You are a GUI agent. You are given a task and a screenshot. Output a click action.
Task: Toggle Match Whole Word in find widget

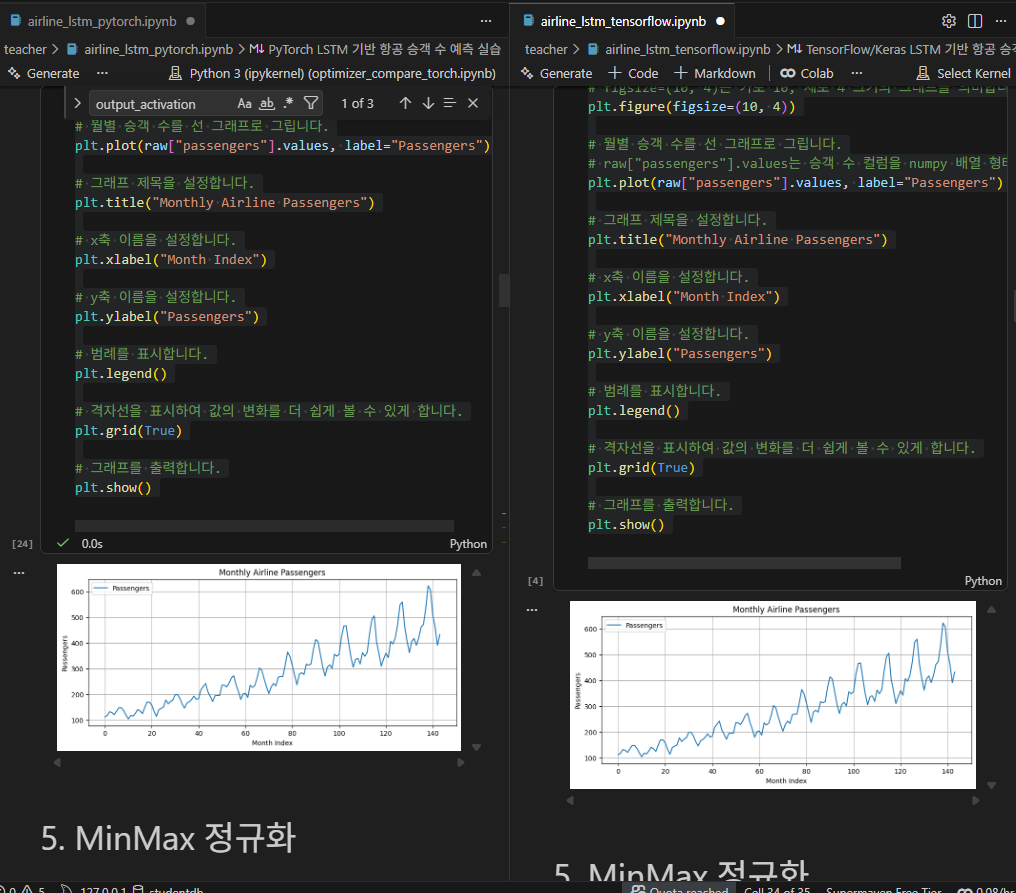pos(267,103)
